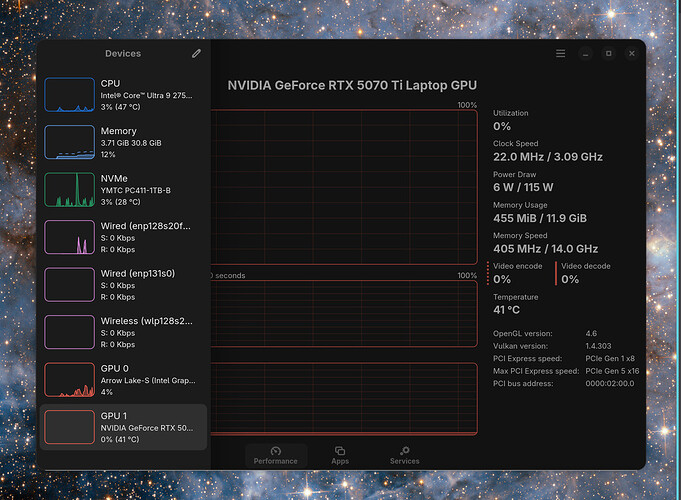Click the Temperature 41 °C value
Image resolution: width=681 pixels, height=500 pixels.
(506, 310)
